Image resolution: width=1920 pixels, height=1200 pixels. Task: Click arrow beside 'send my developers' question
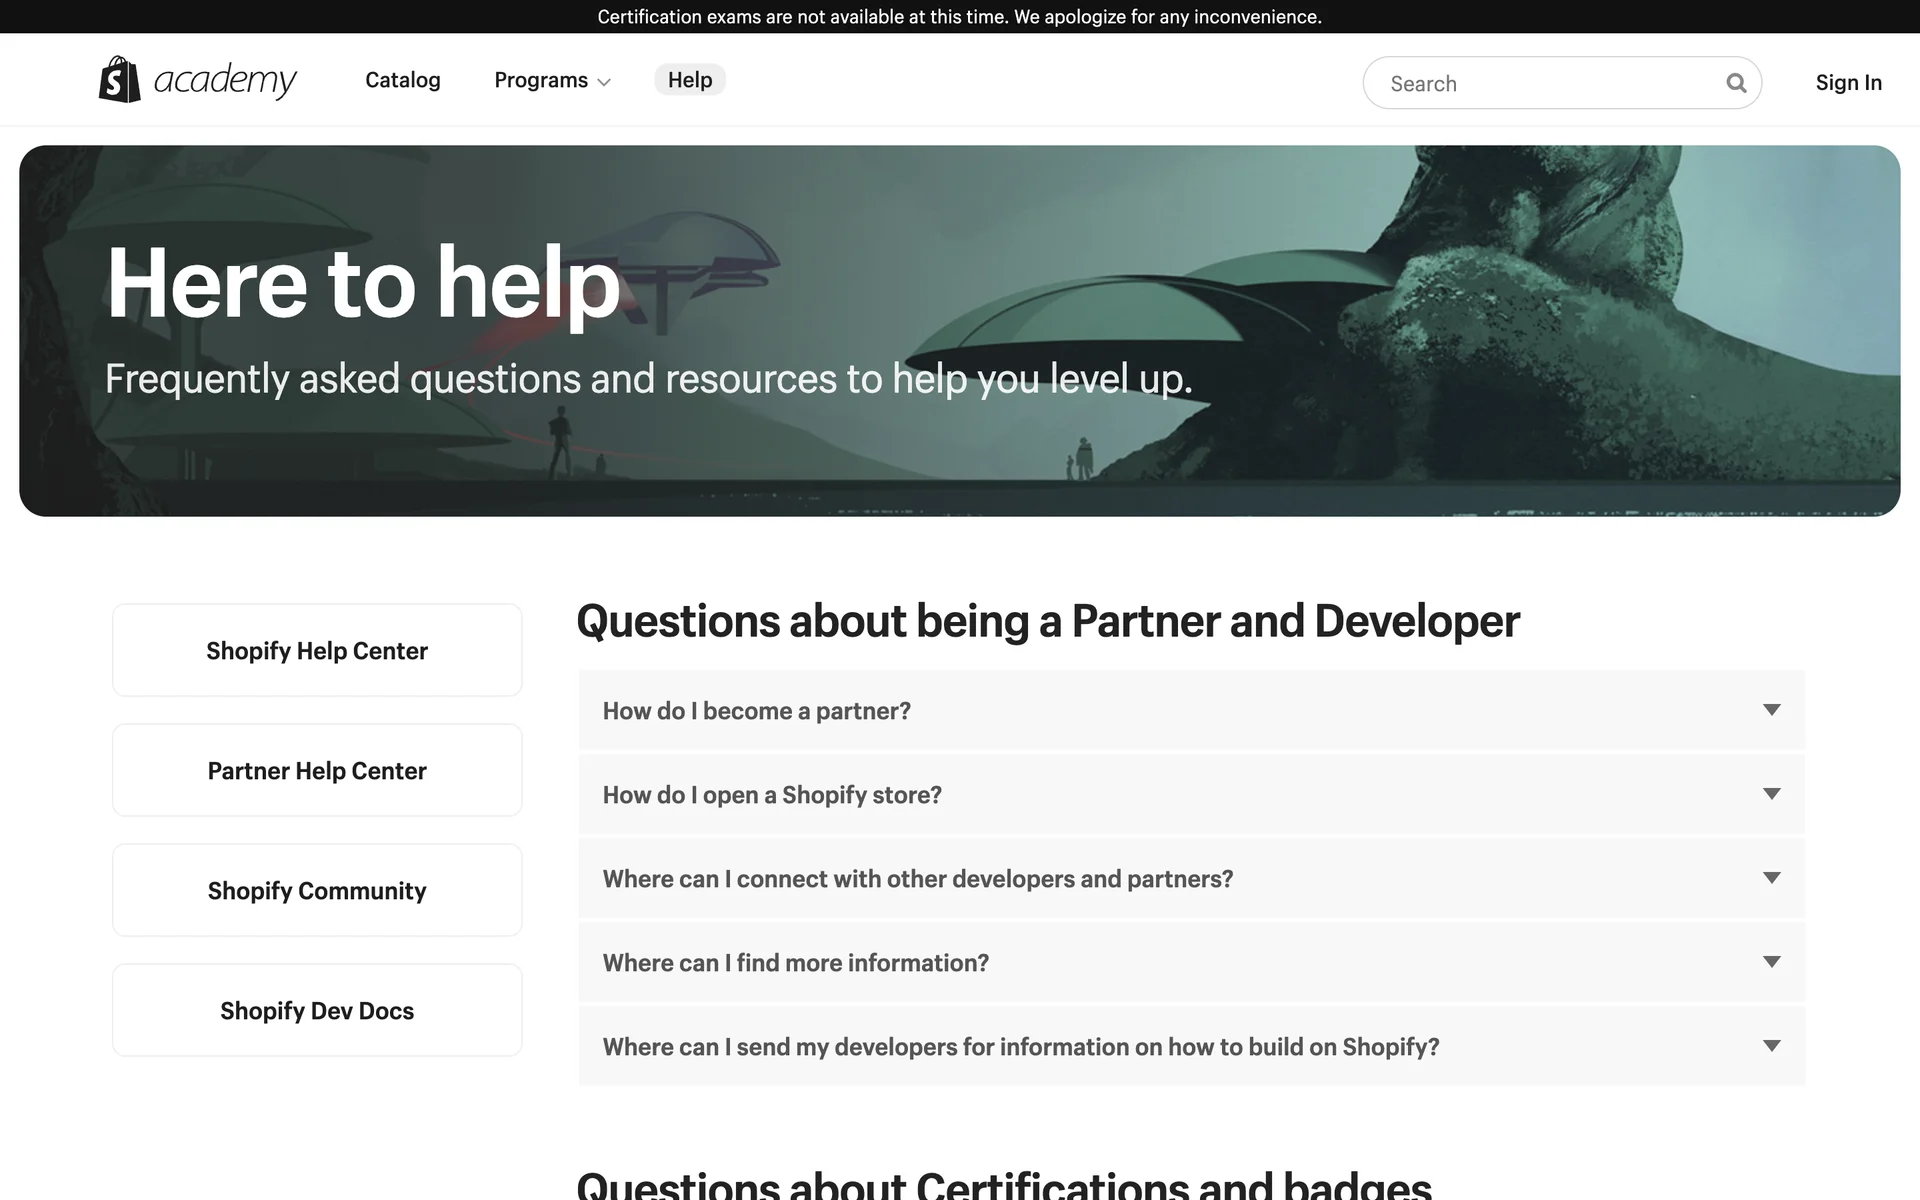[x=1771, y=1046]
